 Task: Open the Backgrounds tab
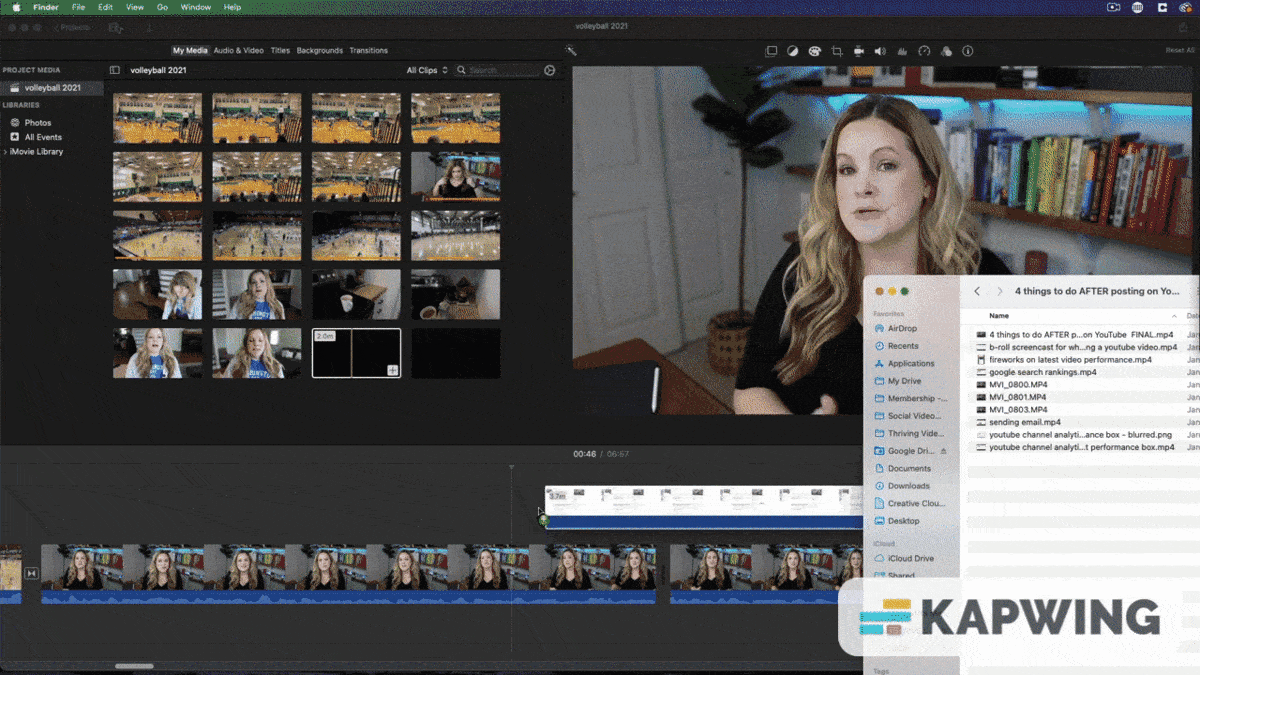tap(320, 50)
